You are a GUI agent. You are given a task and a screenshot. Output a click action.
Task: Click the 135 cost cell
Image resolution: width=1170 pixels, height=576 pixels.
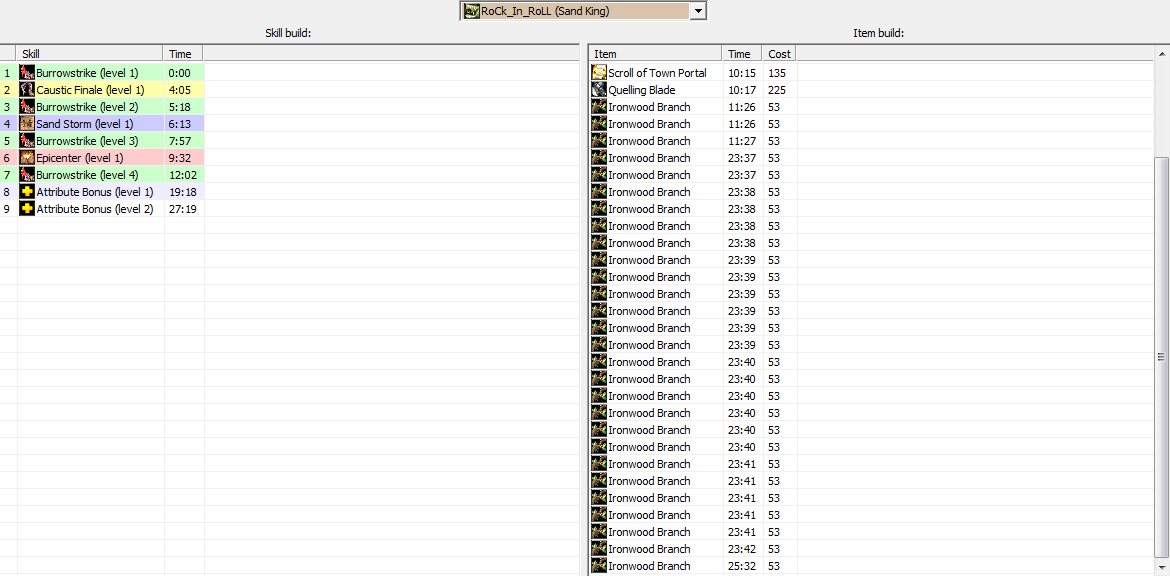coord(780,73)
